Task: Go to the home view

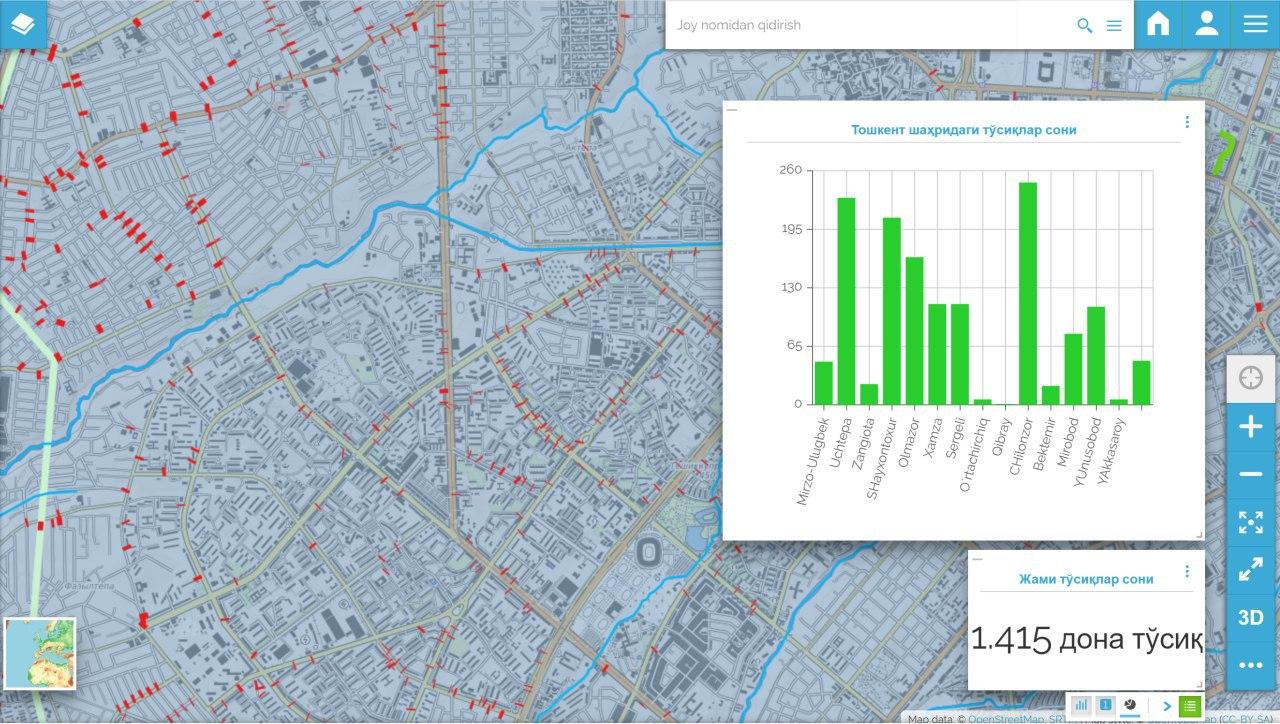Action: [x=1158, y=24]
